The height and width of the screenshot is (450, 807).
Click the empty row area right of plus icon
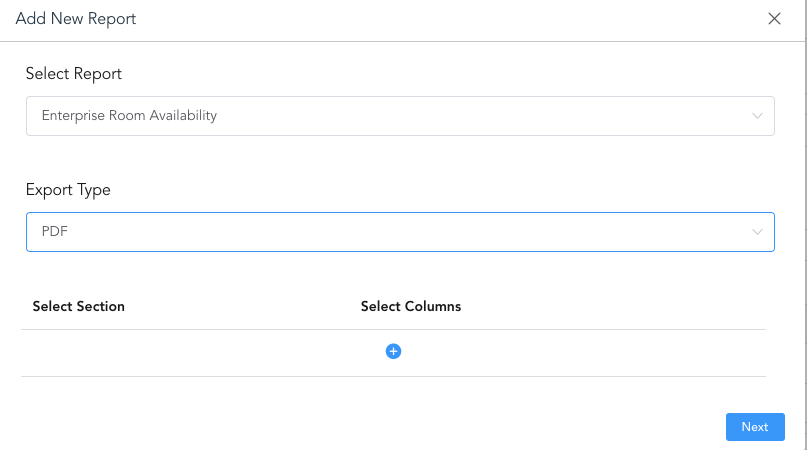pyautogui.click(x=580, y=352)
